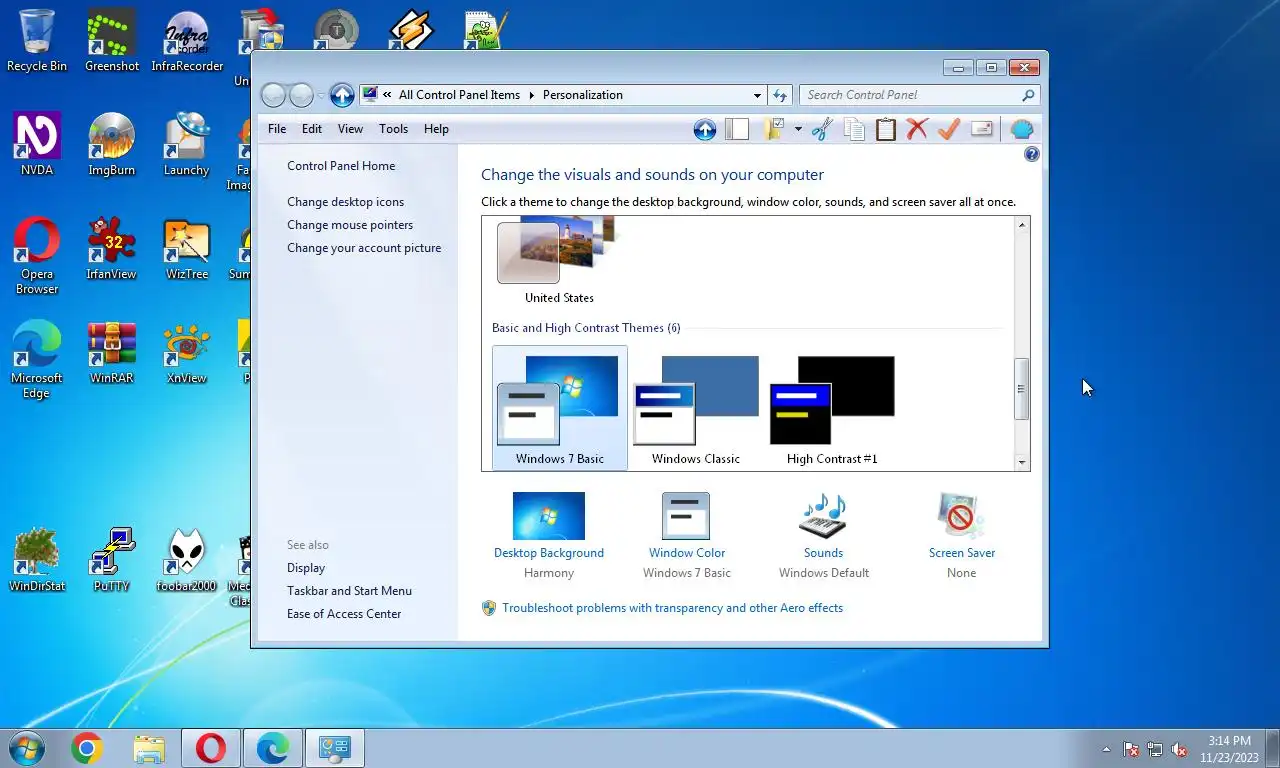Go Forward with the navigation forward button
1280x768 pixels.
[302, 95]
